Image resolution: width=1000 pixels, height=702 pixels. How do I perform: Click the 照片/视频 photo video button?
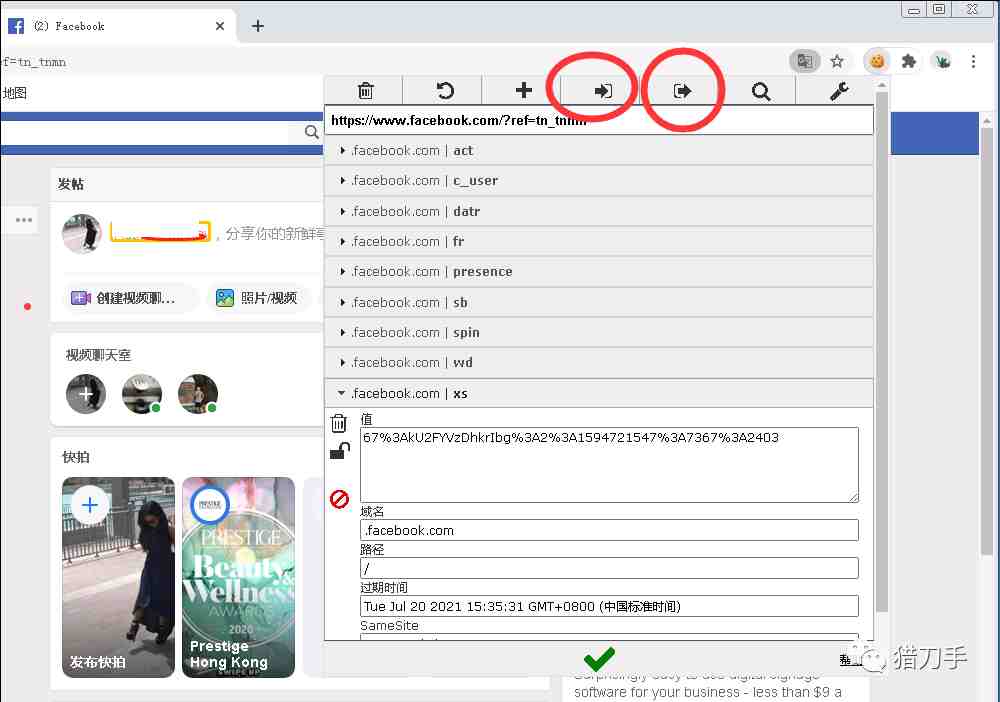(257, 298)
